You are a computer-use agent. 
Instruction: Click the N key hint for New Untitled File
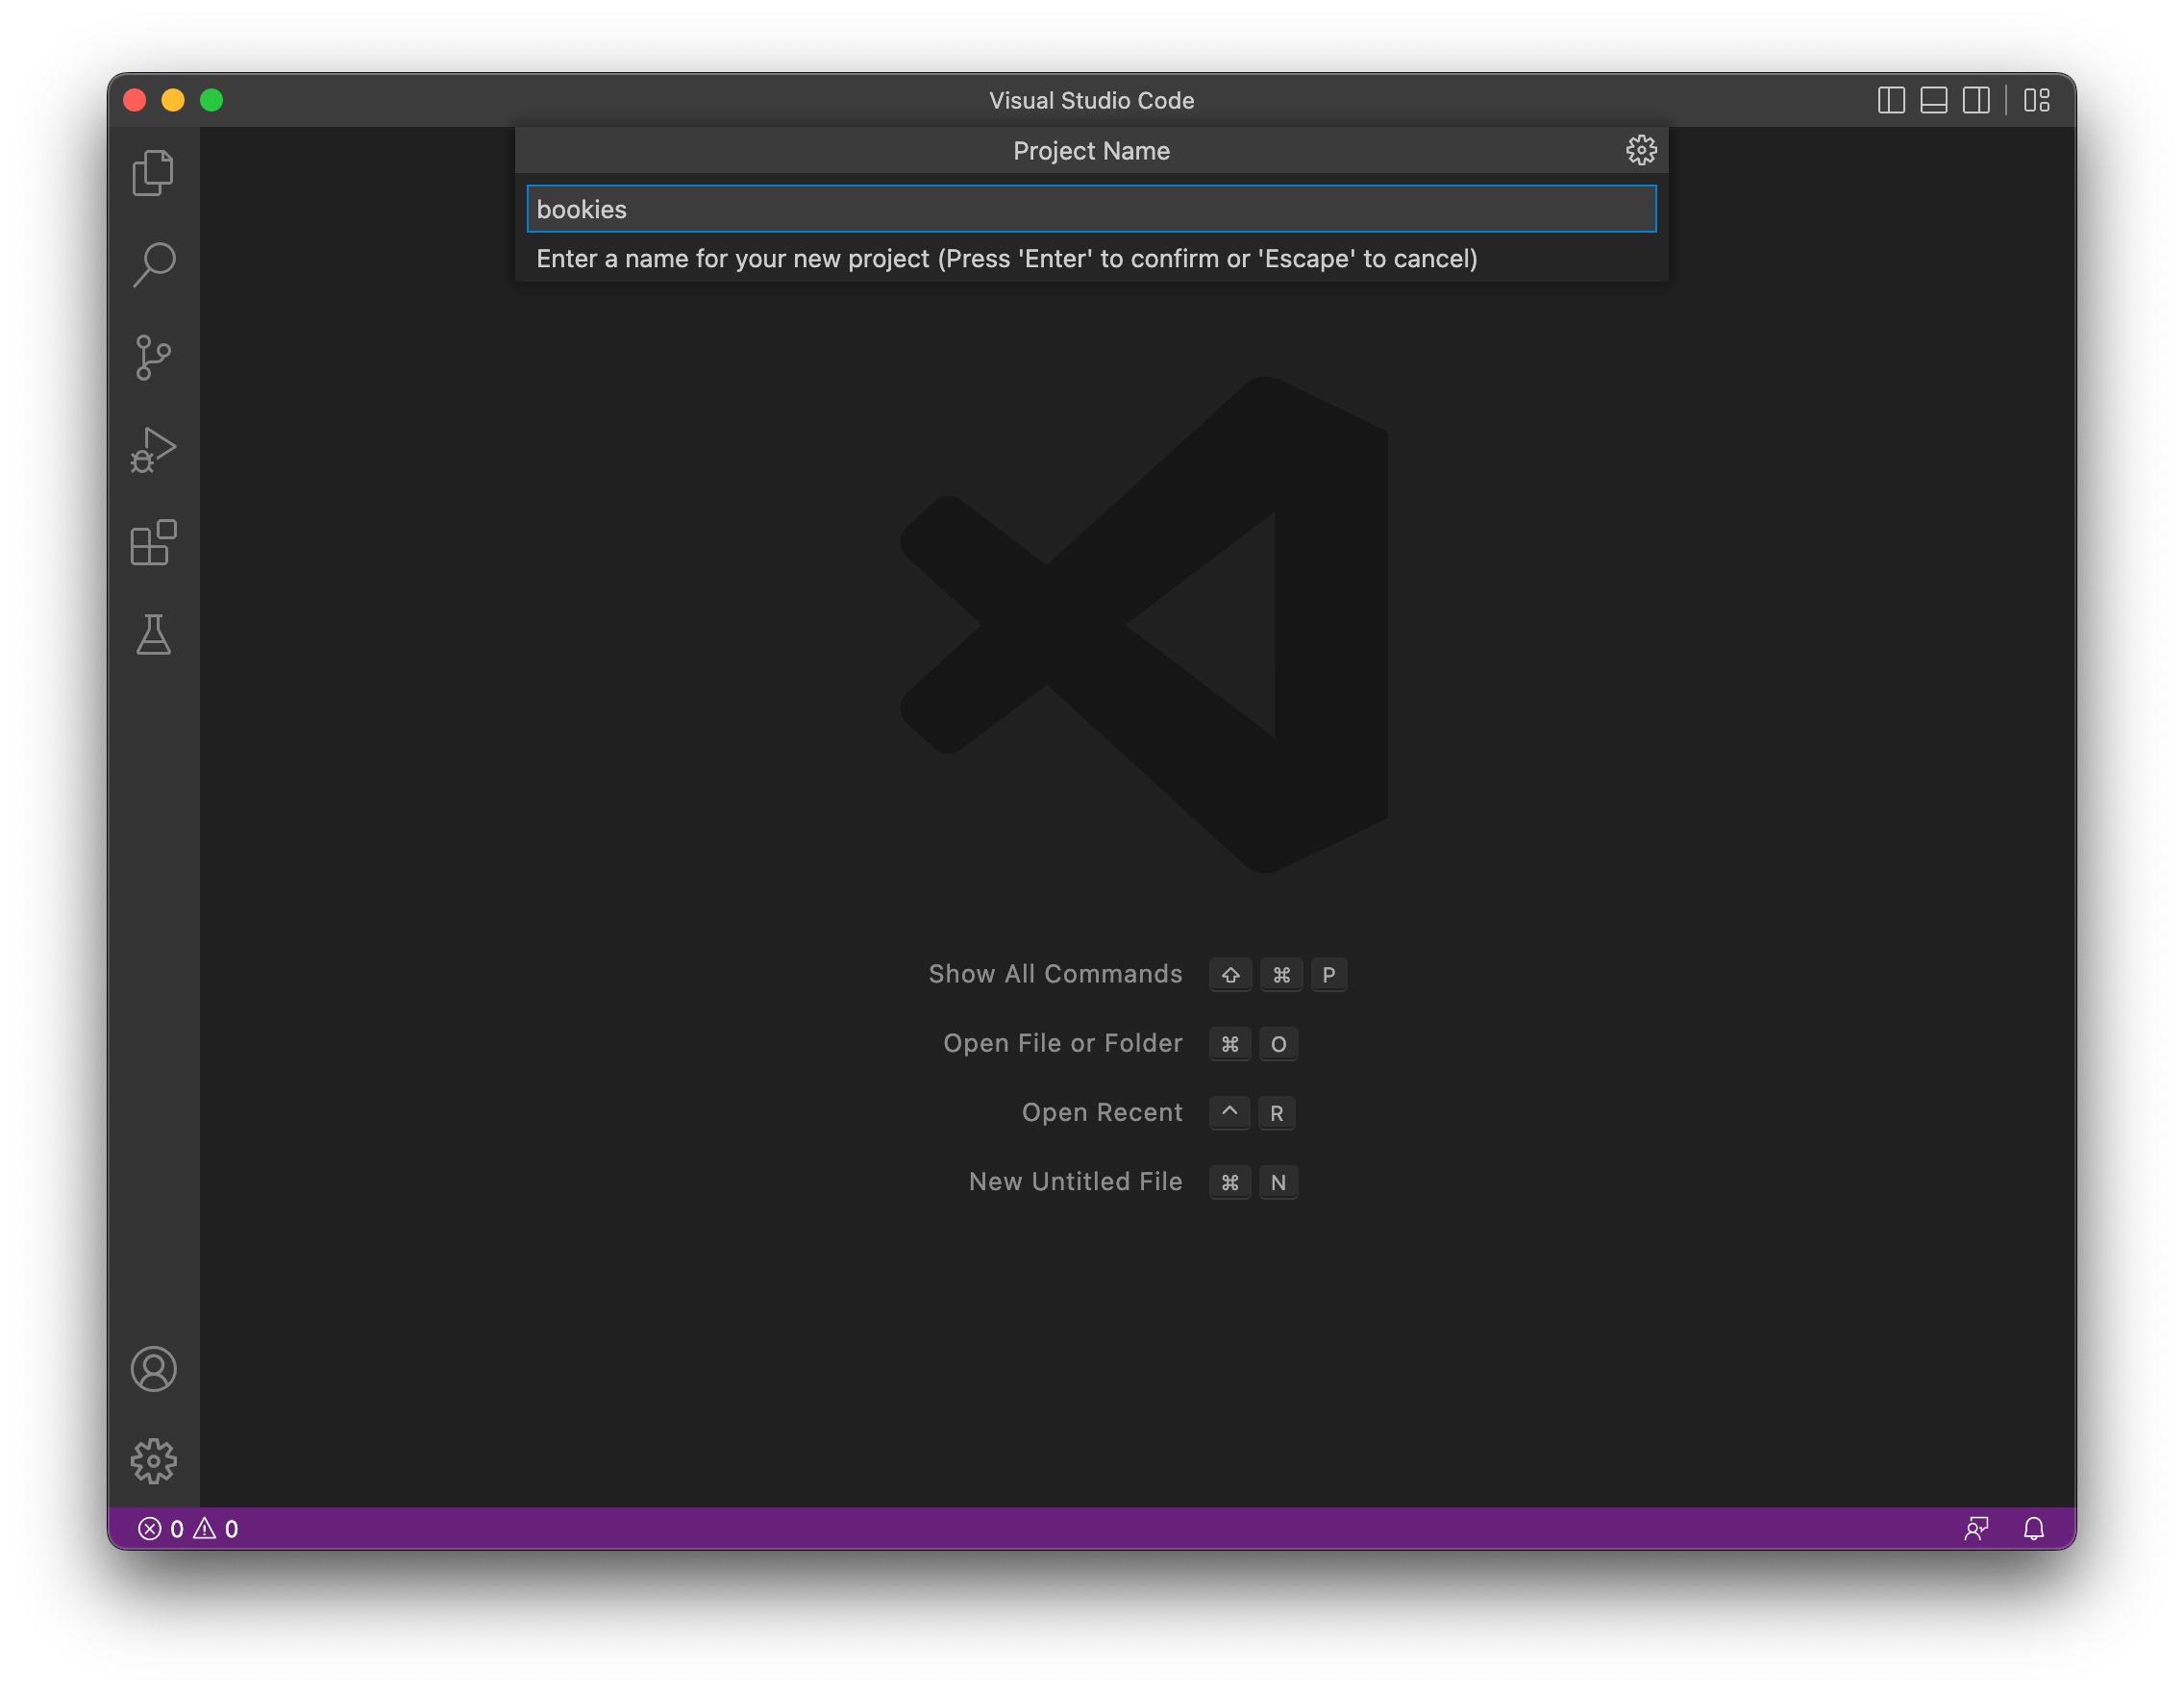1278,1182
